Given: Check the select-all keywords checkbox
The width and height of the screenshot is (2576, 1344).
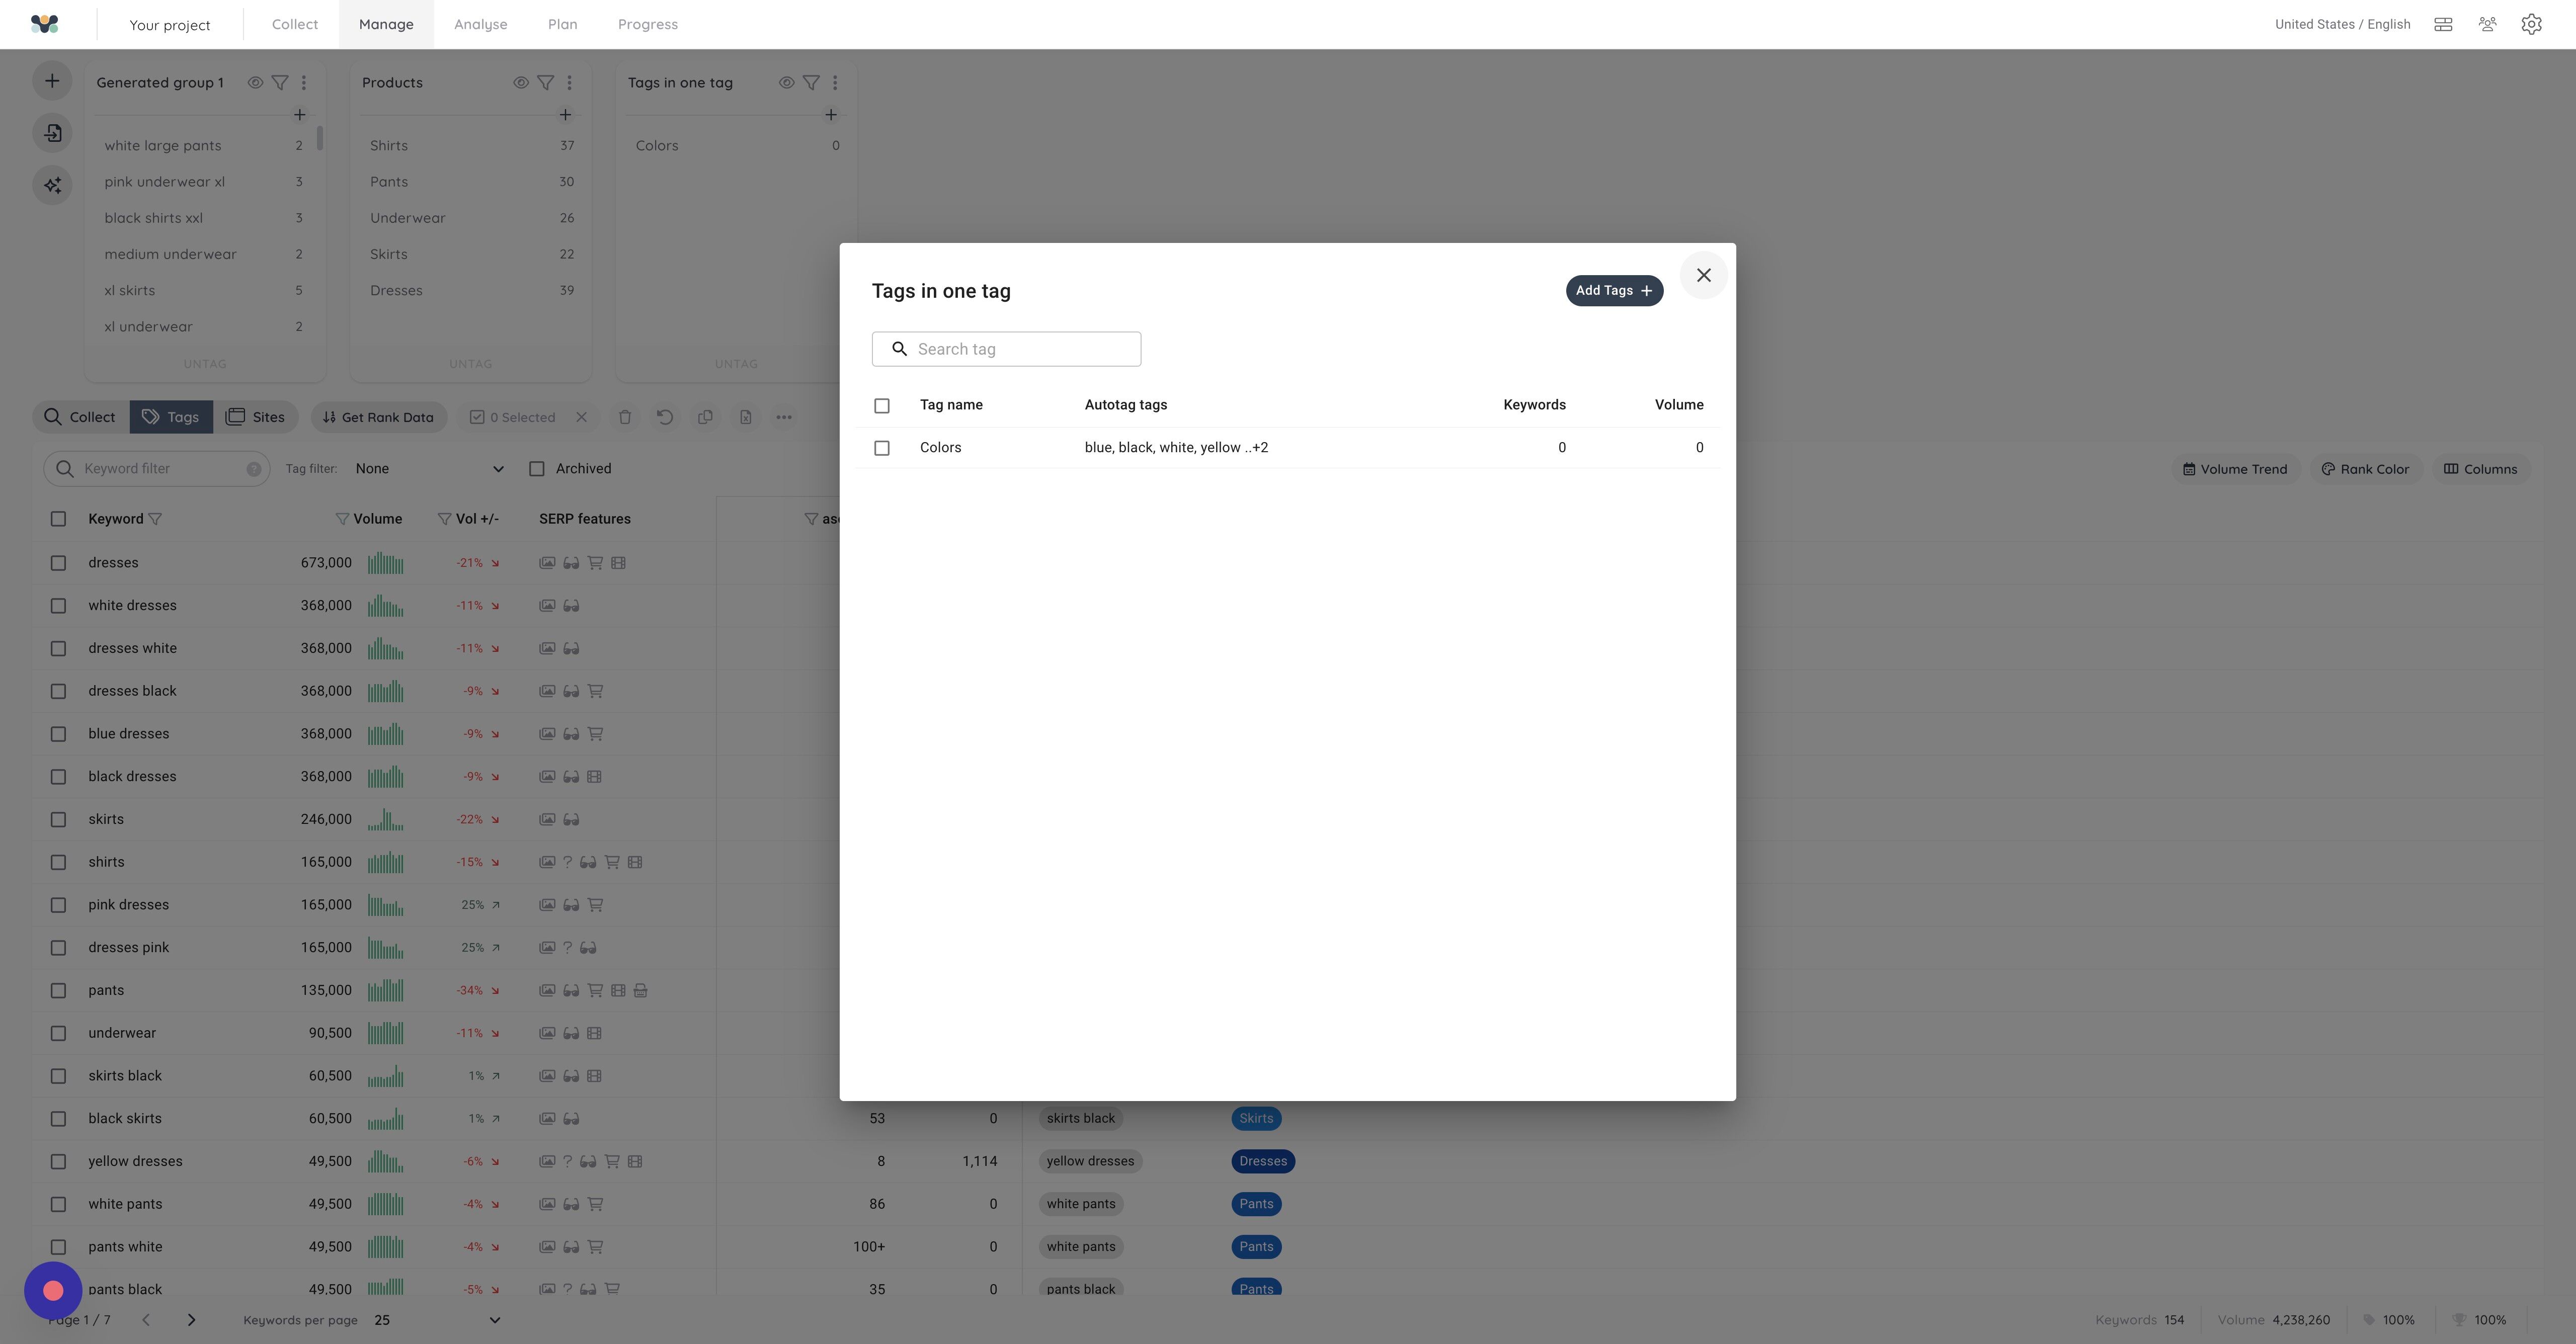Looking at the screenshot, I should pyautogui.click(x=58, y=519).
